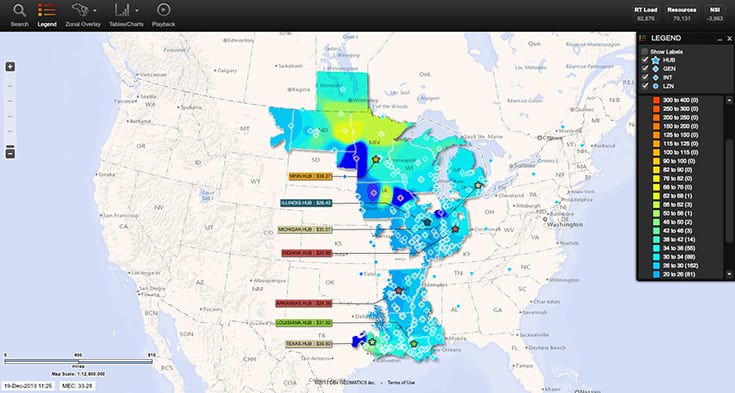Click the zoom slider handle
The image size is (735, 393).
pos(10,146)
